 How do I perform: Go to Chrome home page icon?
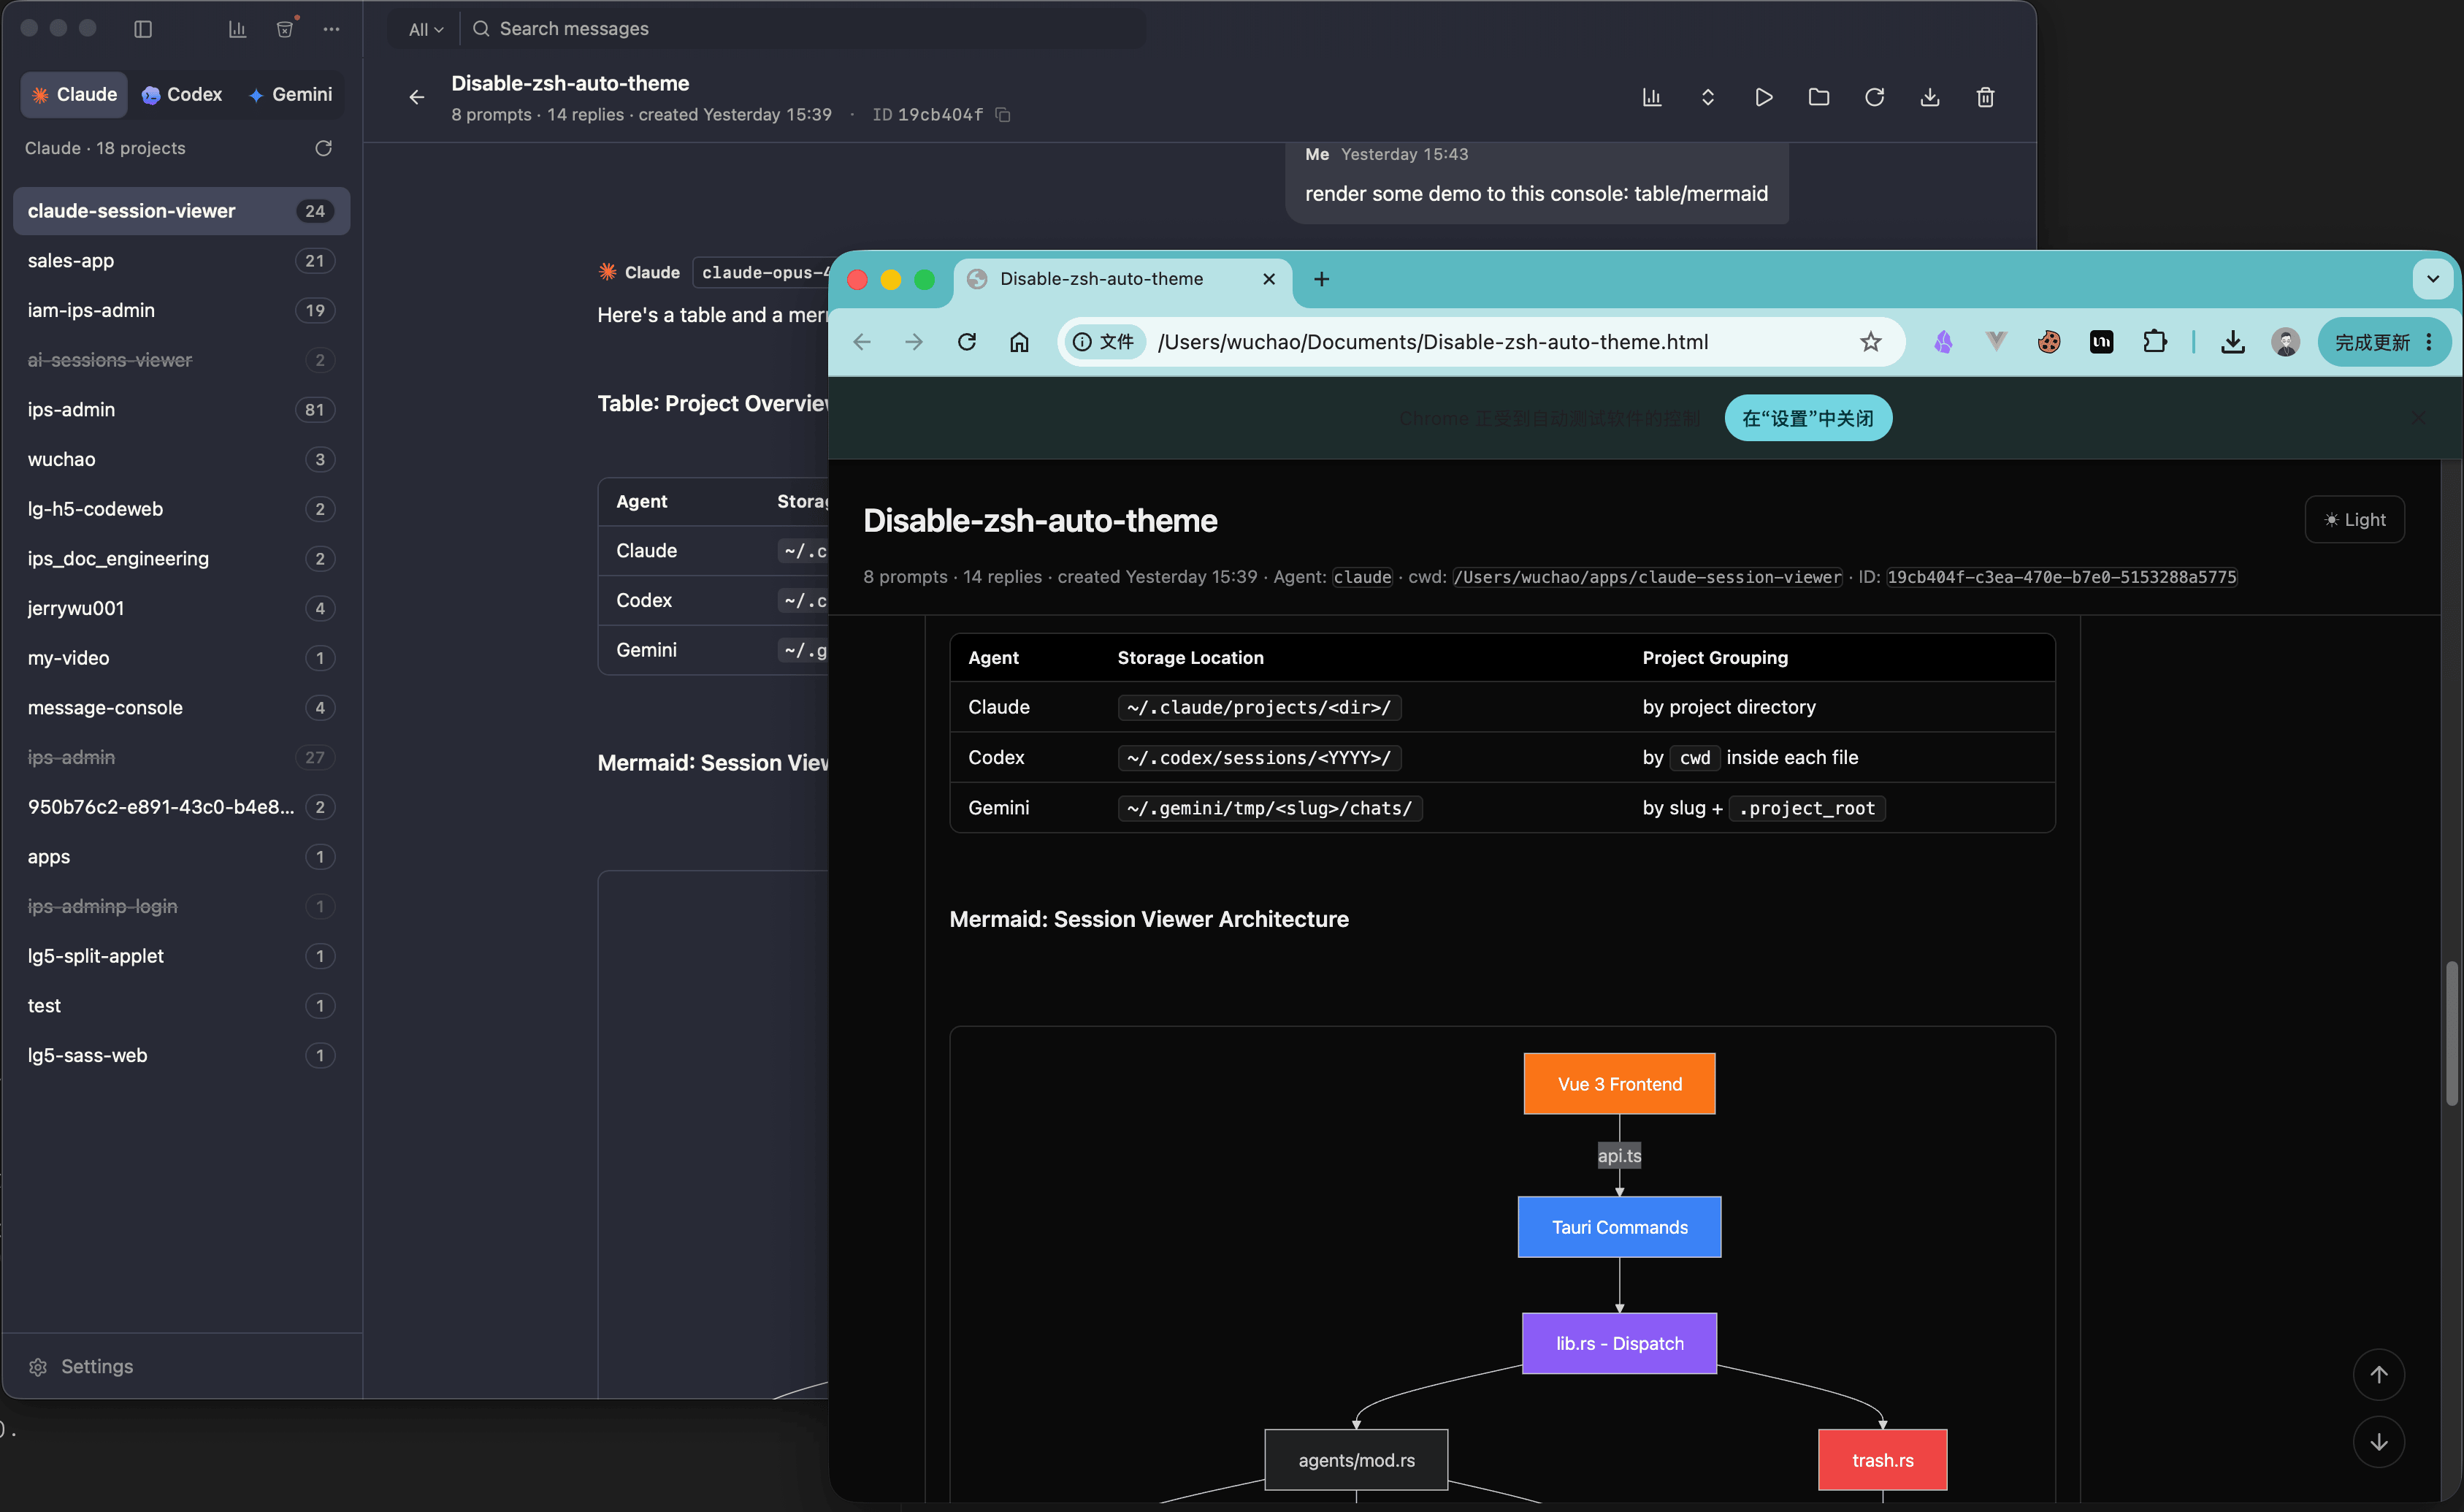point(1019,342)
